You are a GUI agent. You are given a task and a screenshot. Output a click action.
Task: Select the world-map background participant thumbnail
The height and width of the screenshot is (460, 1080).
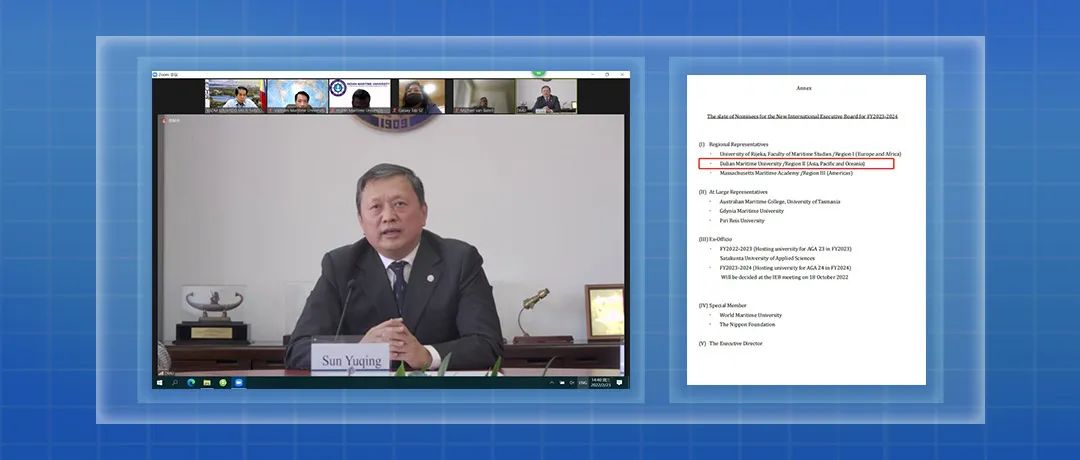[x=297, y=96]
